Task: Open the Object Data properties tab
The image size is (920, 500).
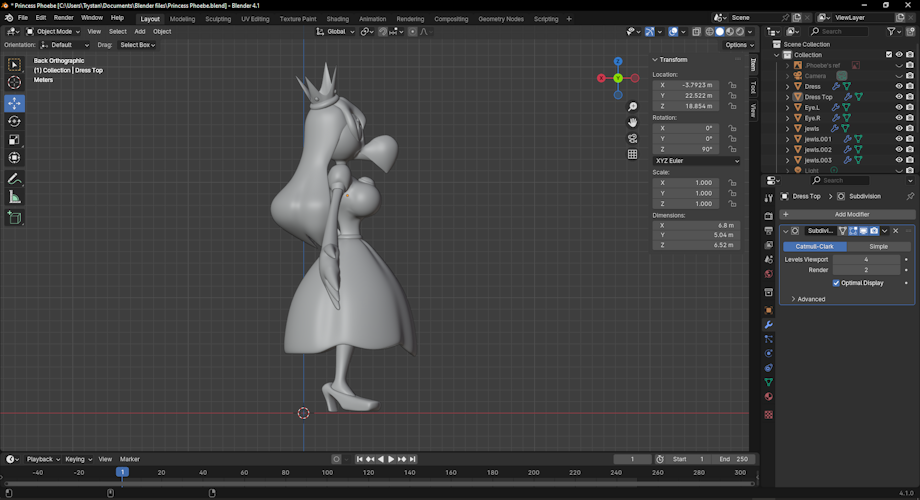Action: [x=768, y=382]
